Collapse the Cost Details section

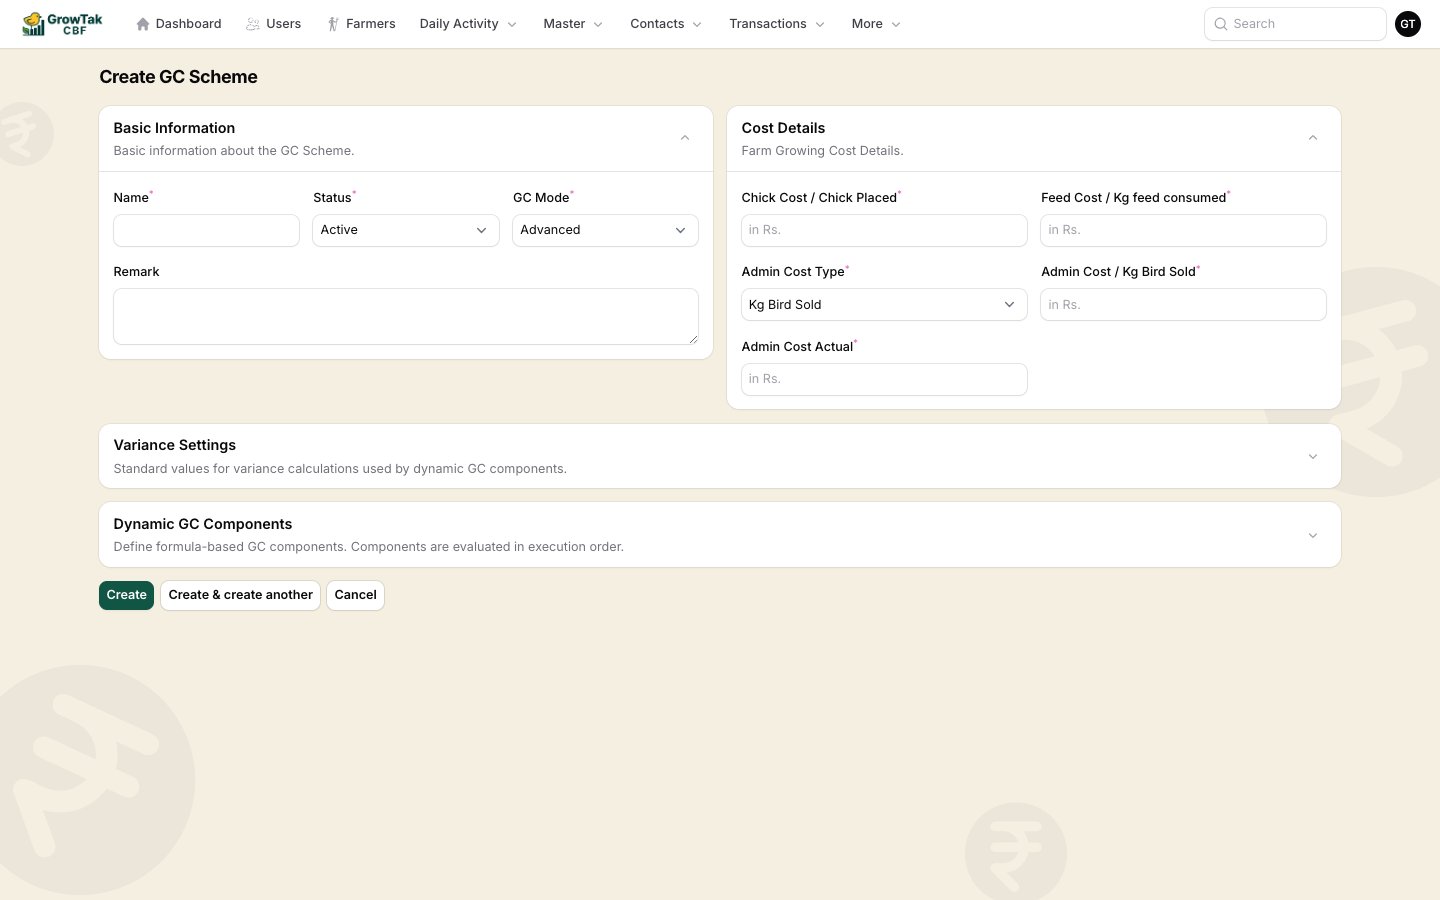(x=1313, y=138)
